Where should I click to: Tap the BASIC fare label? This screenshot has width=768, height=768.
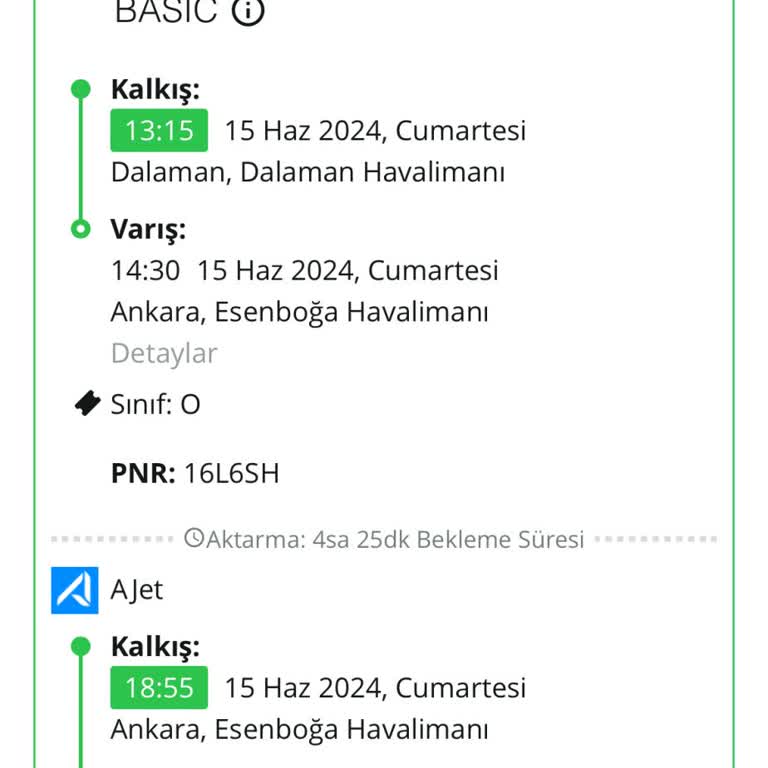[166, 11]
